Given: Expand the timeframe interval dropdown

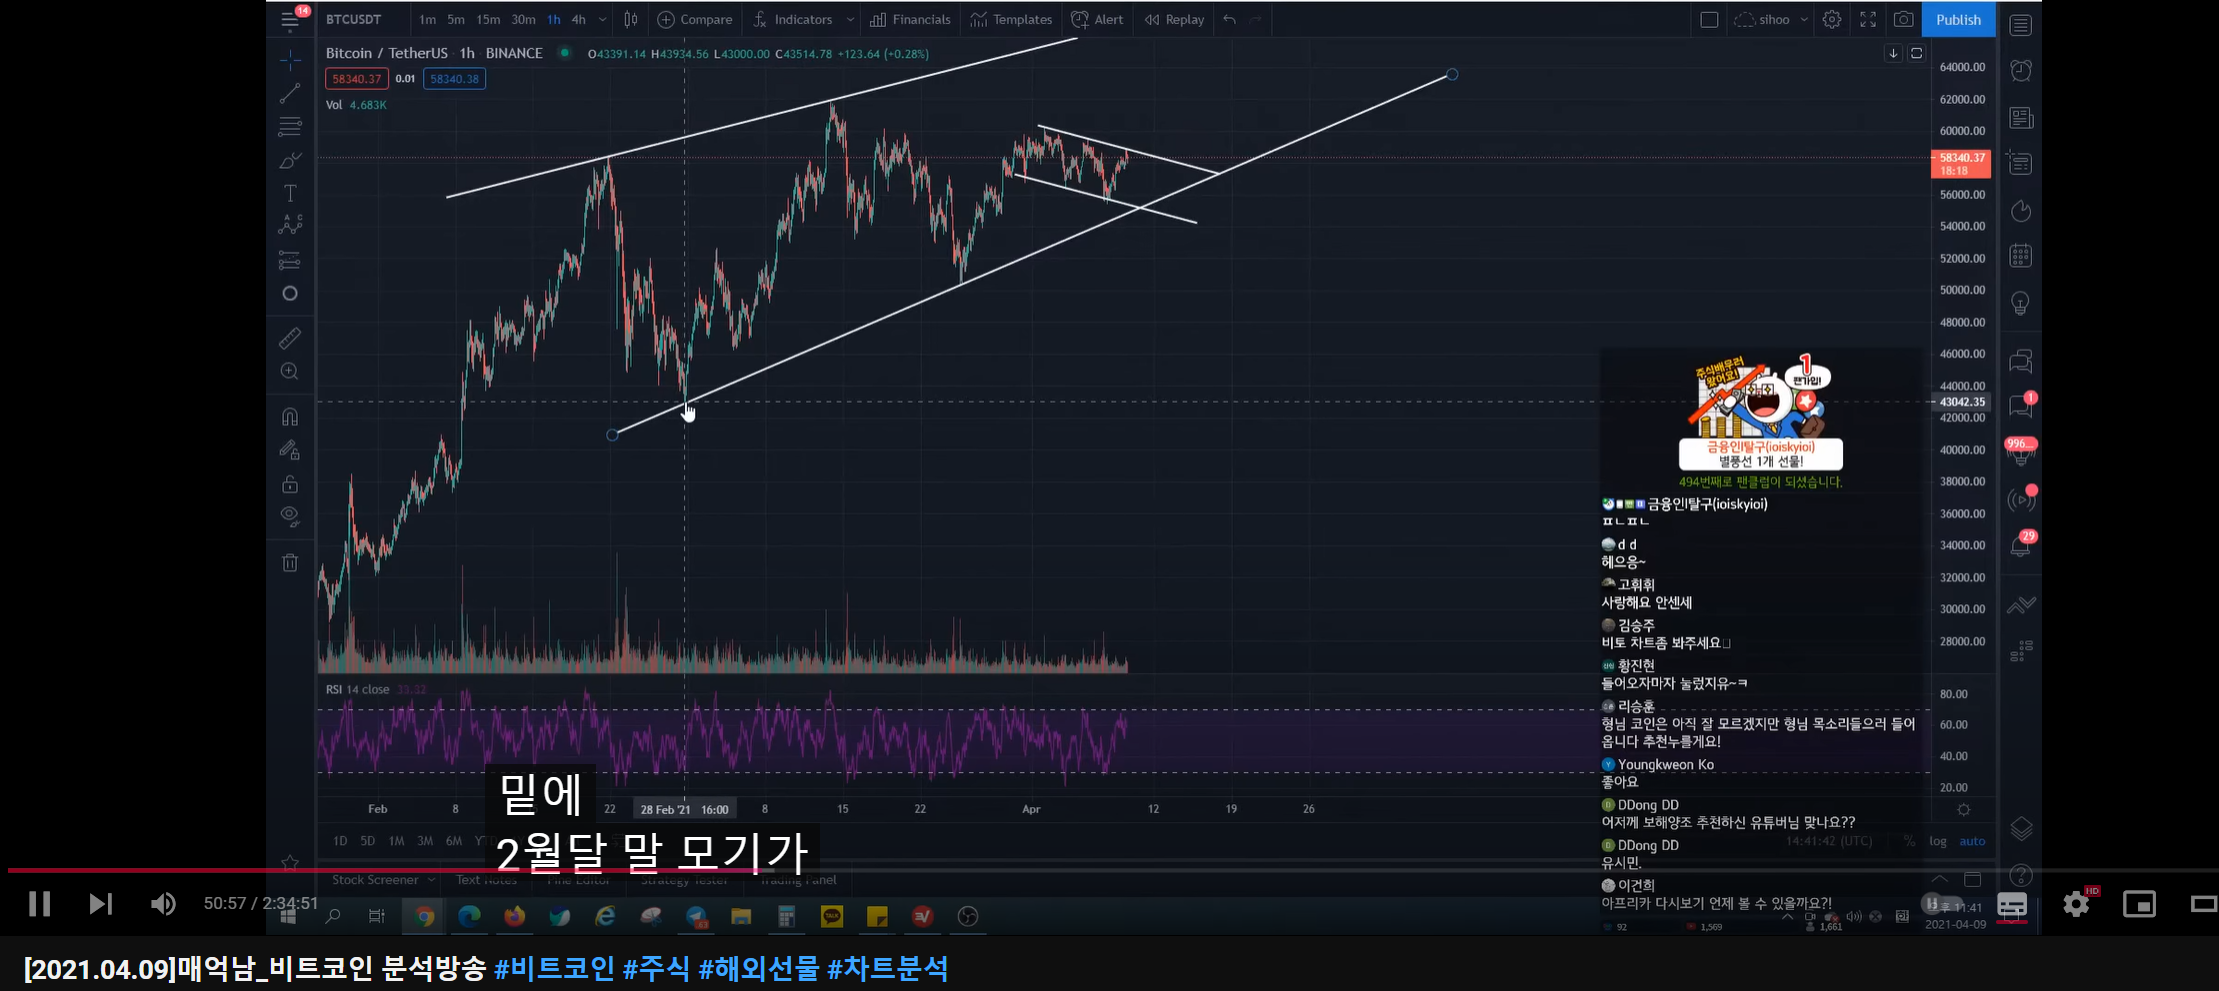Looking at the screenshot, I should 602,19.
